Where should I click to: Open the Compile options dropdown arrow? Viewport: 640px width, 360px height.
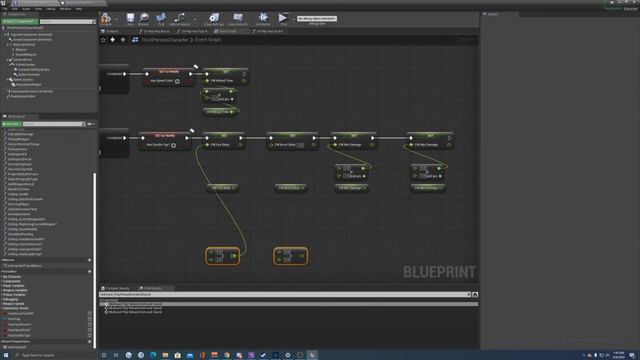point(116,19)
